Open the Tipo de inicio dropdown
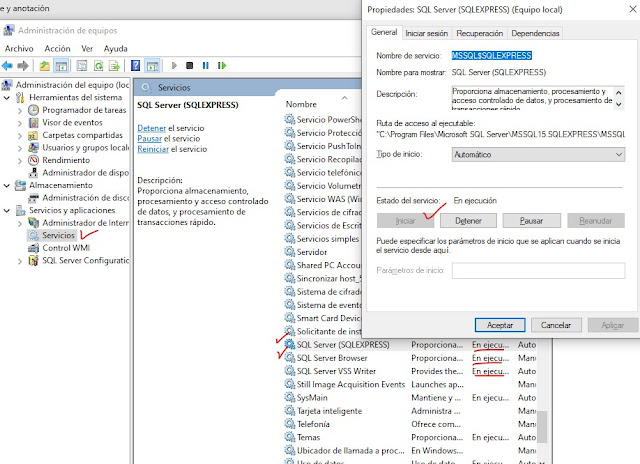The image size is (640, 464). click(538, 154)
